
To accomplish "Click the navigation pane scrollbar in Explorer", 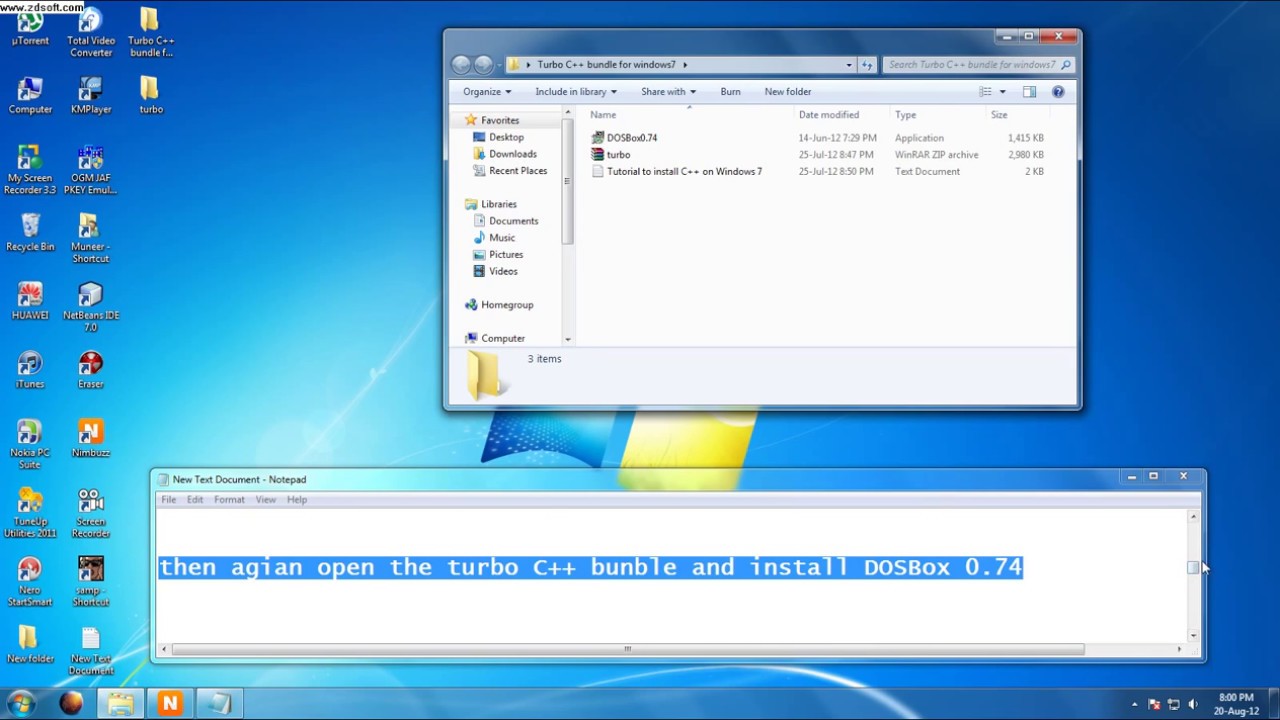I will pos(568,181).
